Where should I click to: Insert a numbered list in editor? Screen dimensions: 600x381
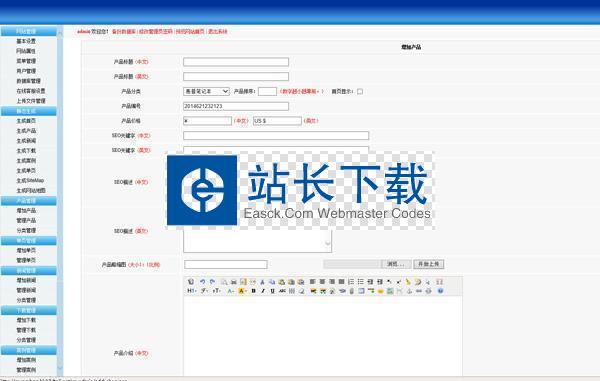point(351,282)
